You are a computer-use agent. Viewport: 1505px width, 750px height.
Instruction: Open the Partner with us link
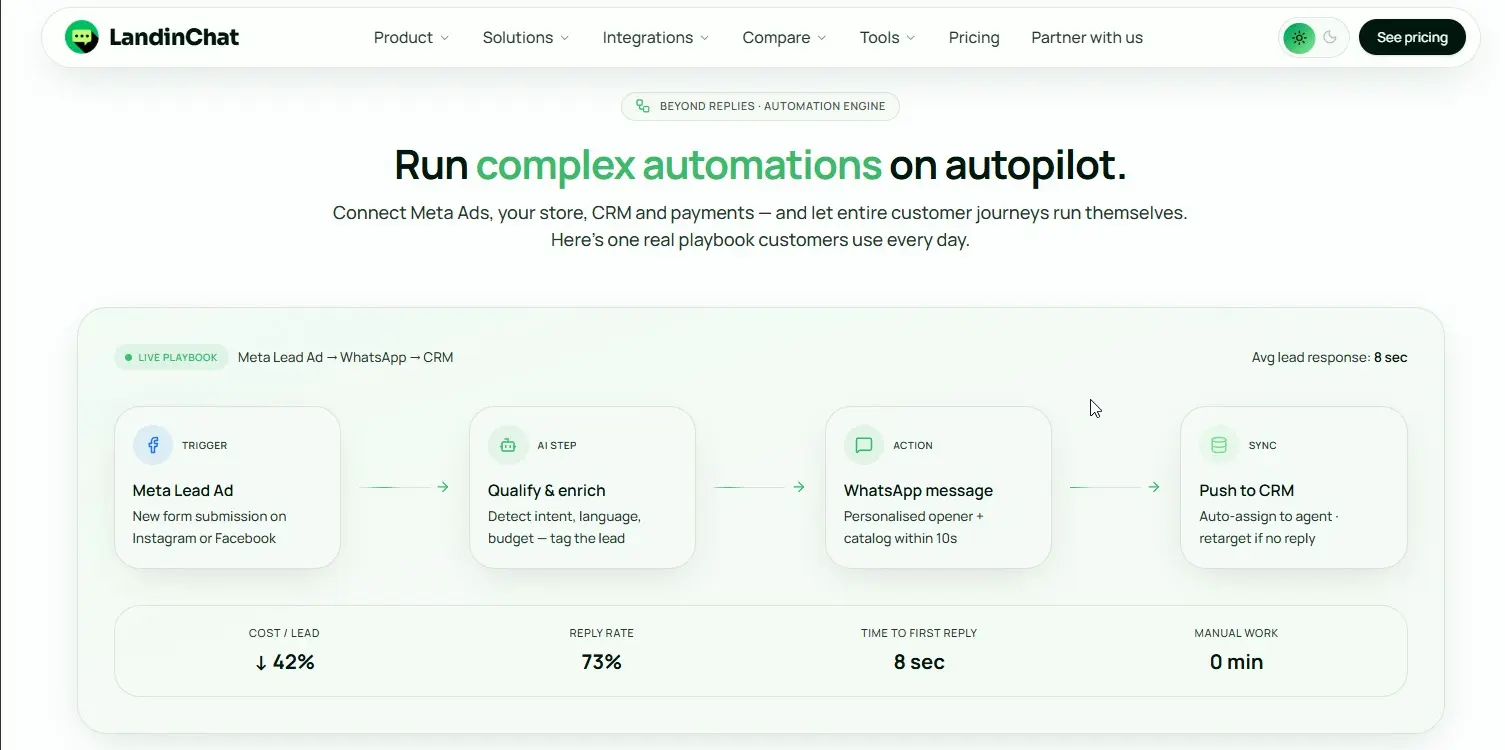click(1087, 38)
